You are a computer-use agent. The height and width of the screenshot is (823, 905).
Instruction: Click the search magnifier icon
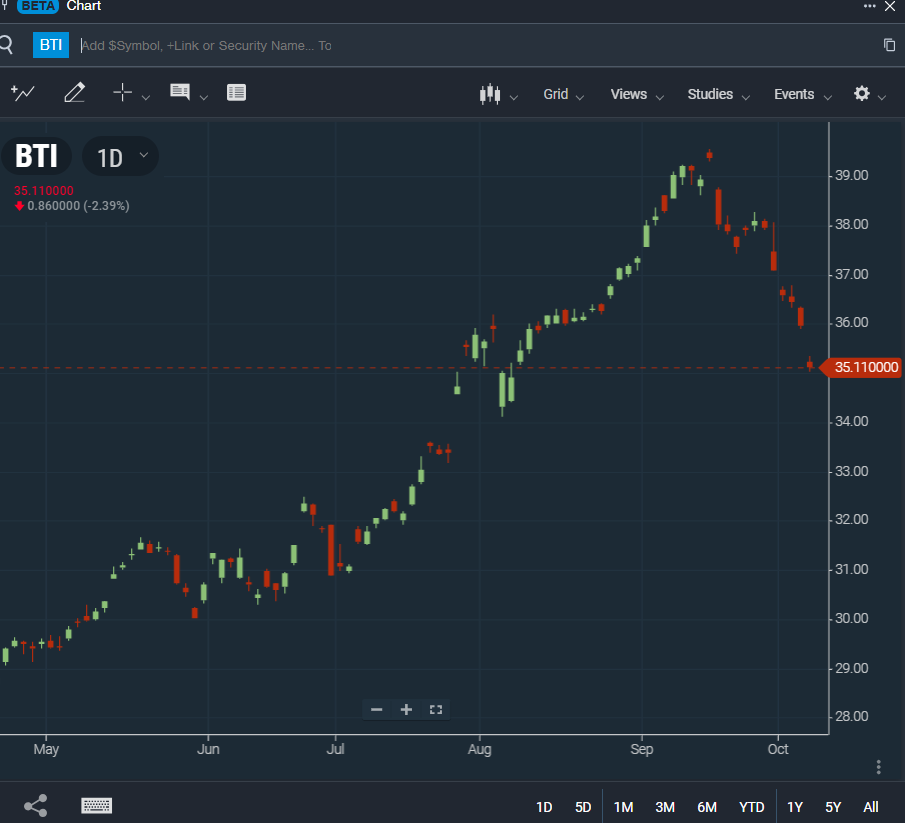point(6,45)
